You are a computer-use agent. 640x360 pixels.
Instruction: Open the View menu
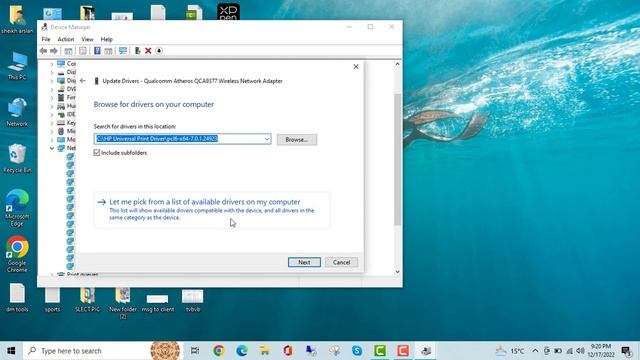[87, 39]
